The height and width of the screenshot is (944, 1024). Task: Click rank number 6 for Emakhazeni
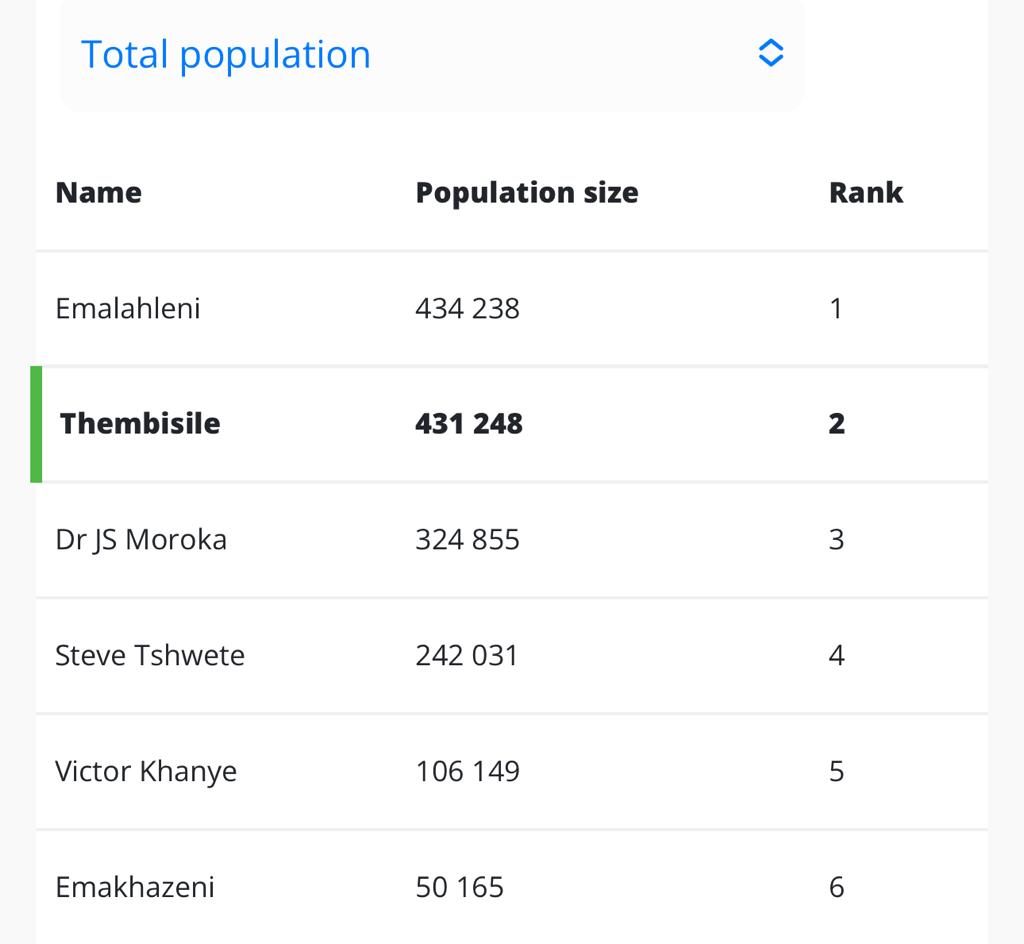(836, 887)
